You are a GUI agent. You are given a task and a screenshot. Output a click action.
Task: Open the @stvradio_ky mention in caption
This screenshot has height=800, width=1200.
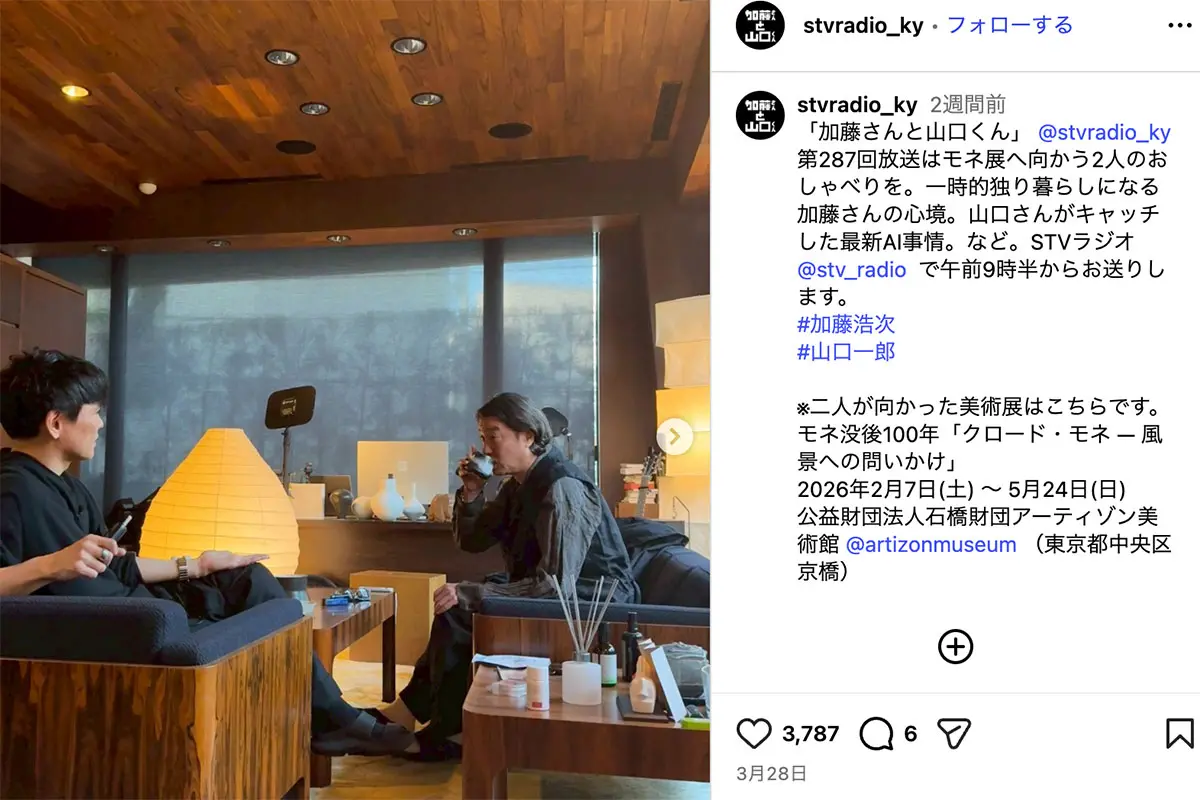[x=1104, y=132]
